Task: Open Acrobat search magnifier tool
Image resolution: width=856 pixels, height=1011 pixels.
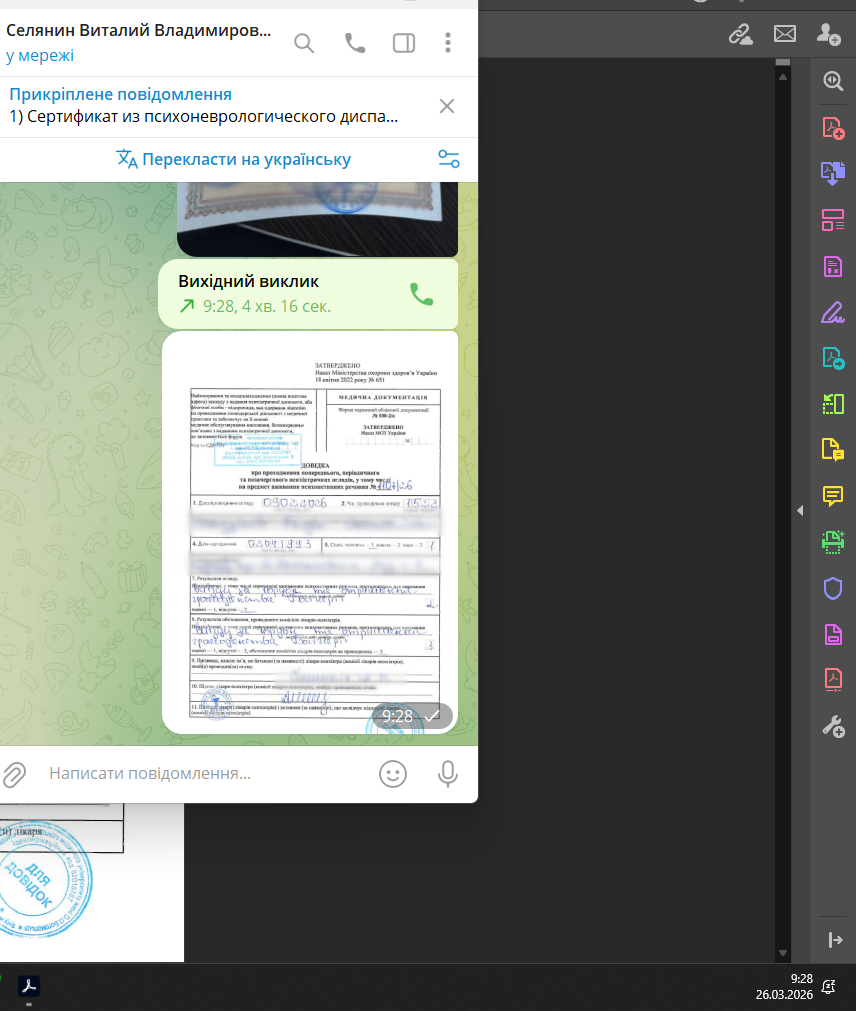Action: (833, 81)
